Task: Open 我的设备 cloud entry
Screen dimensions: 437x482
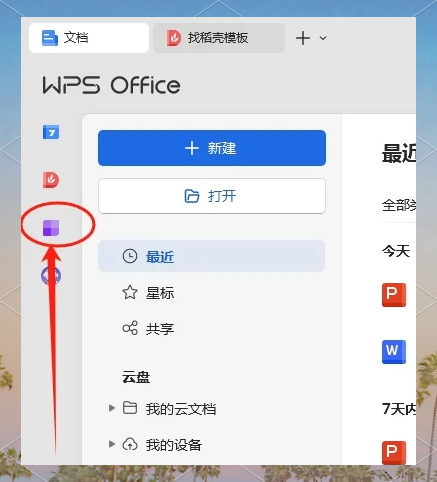Action: [162, 445]
